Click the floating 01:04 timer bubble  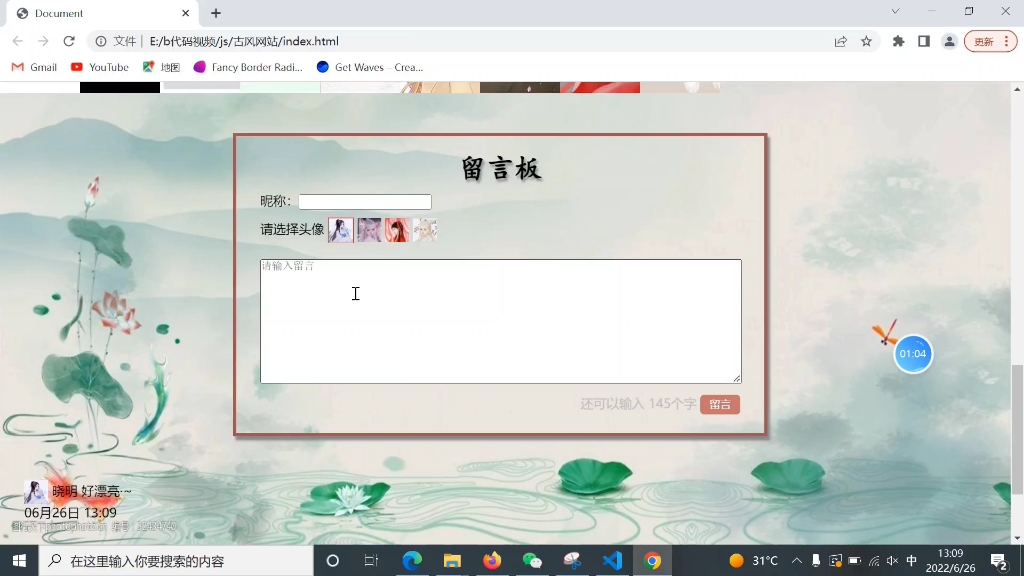tap(913, 353)
